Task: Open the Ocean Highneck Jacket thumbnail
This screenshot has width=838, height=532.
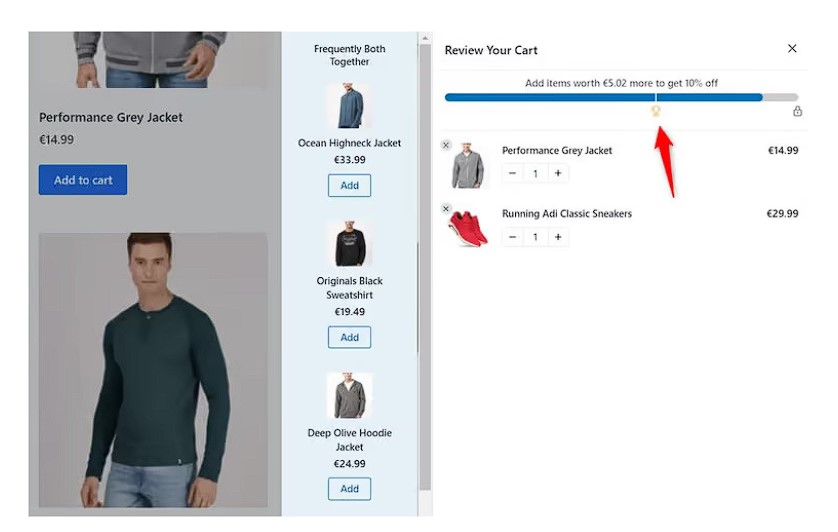Action: coord(350,106)
